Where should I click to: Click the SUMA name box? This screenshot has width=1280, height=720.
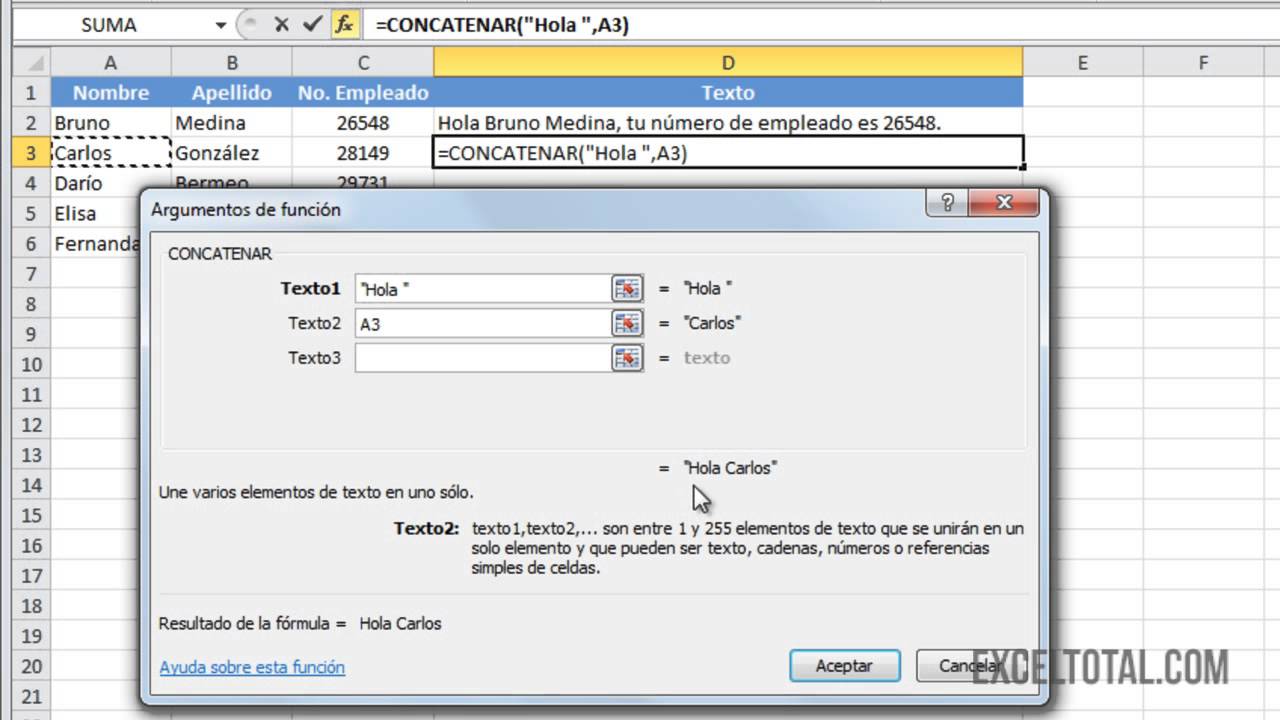pyautogui.click(x=110, y=26)
